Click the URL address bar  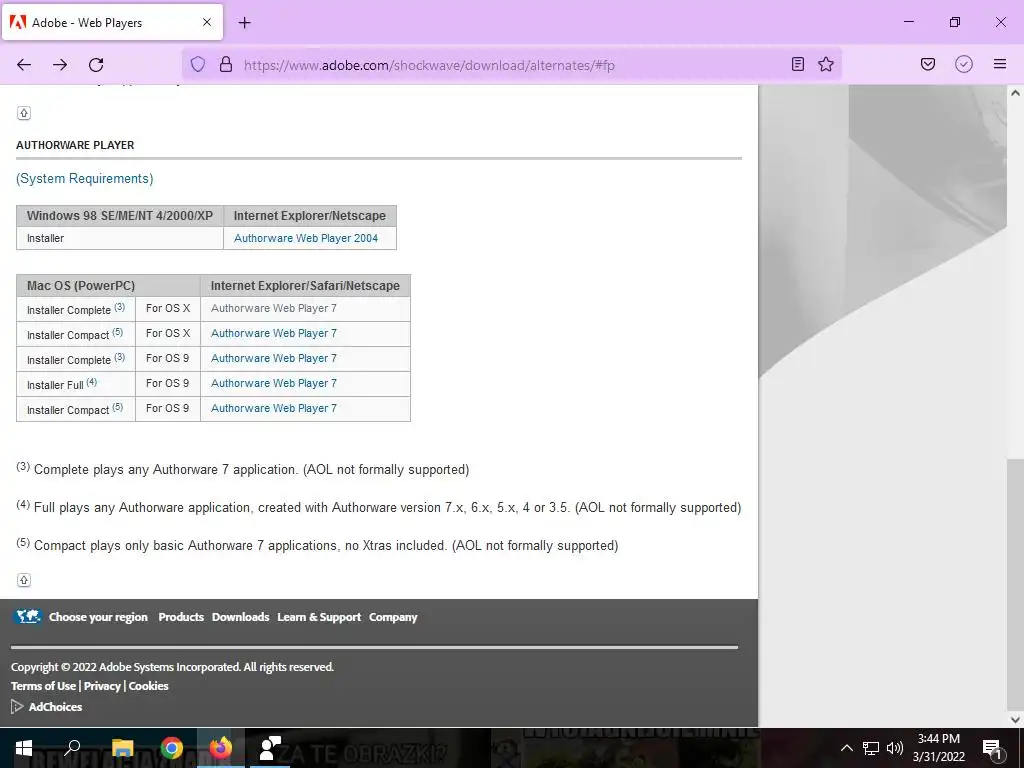click(x=511, y=65)
